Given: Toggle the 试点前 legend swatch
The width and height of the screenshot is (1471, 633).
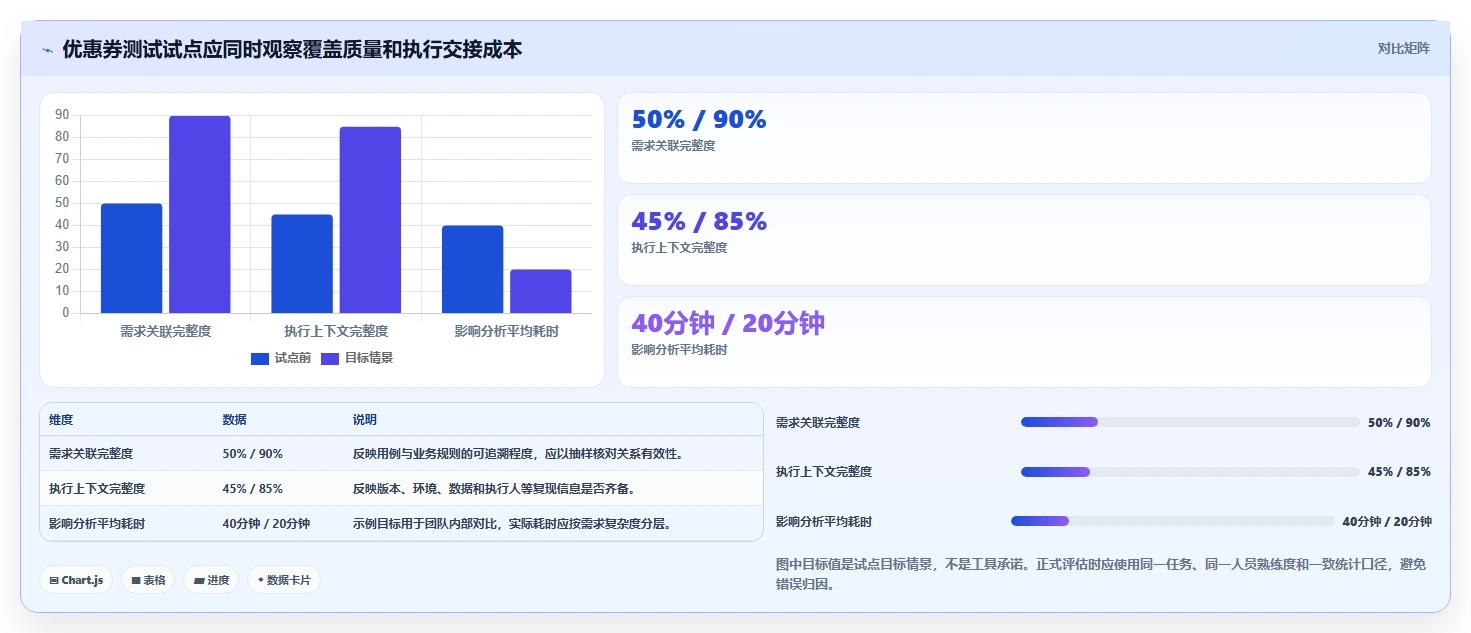Looking at the screenshot, I should 260,358.
